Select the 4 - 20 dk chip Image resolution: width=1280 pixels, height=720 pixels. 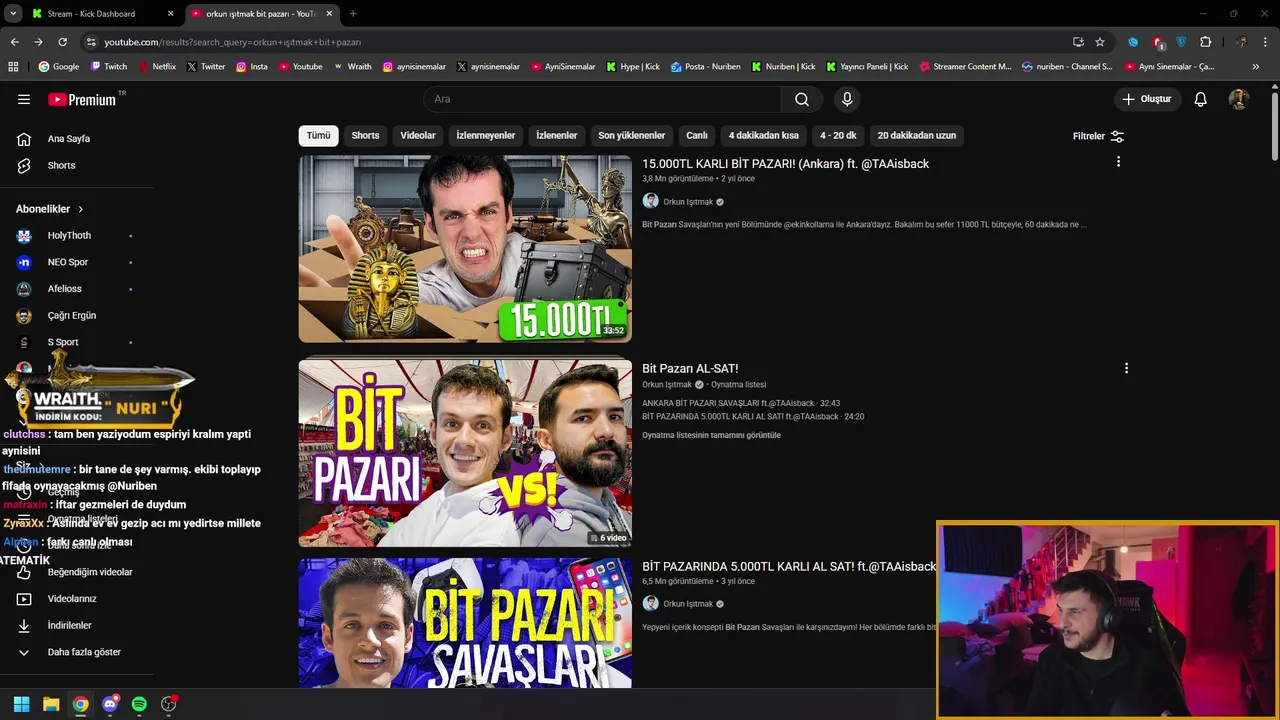838,135
